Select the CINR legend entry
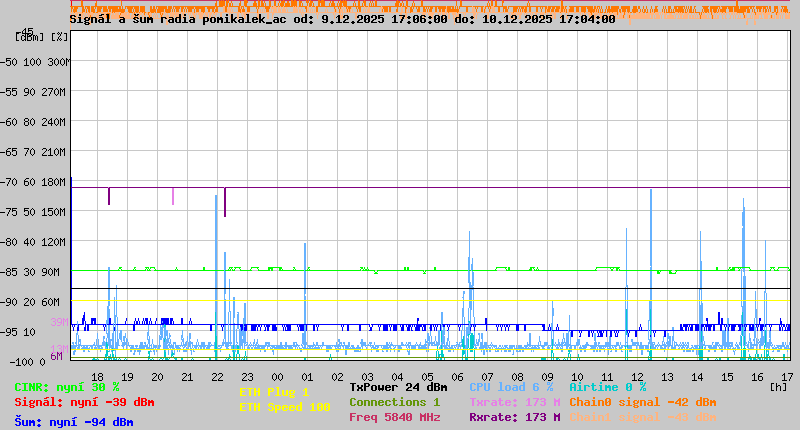 click(66, 387)
